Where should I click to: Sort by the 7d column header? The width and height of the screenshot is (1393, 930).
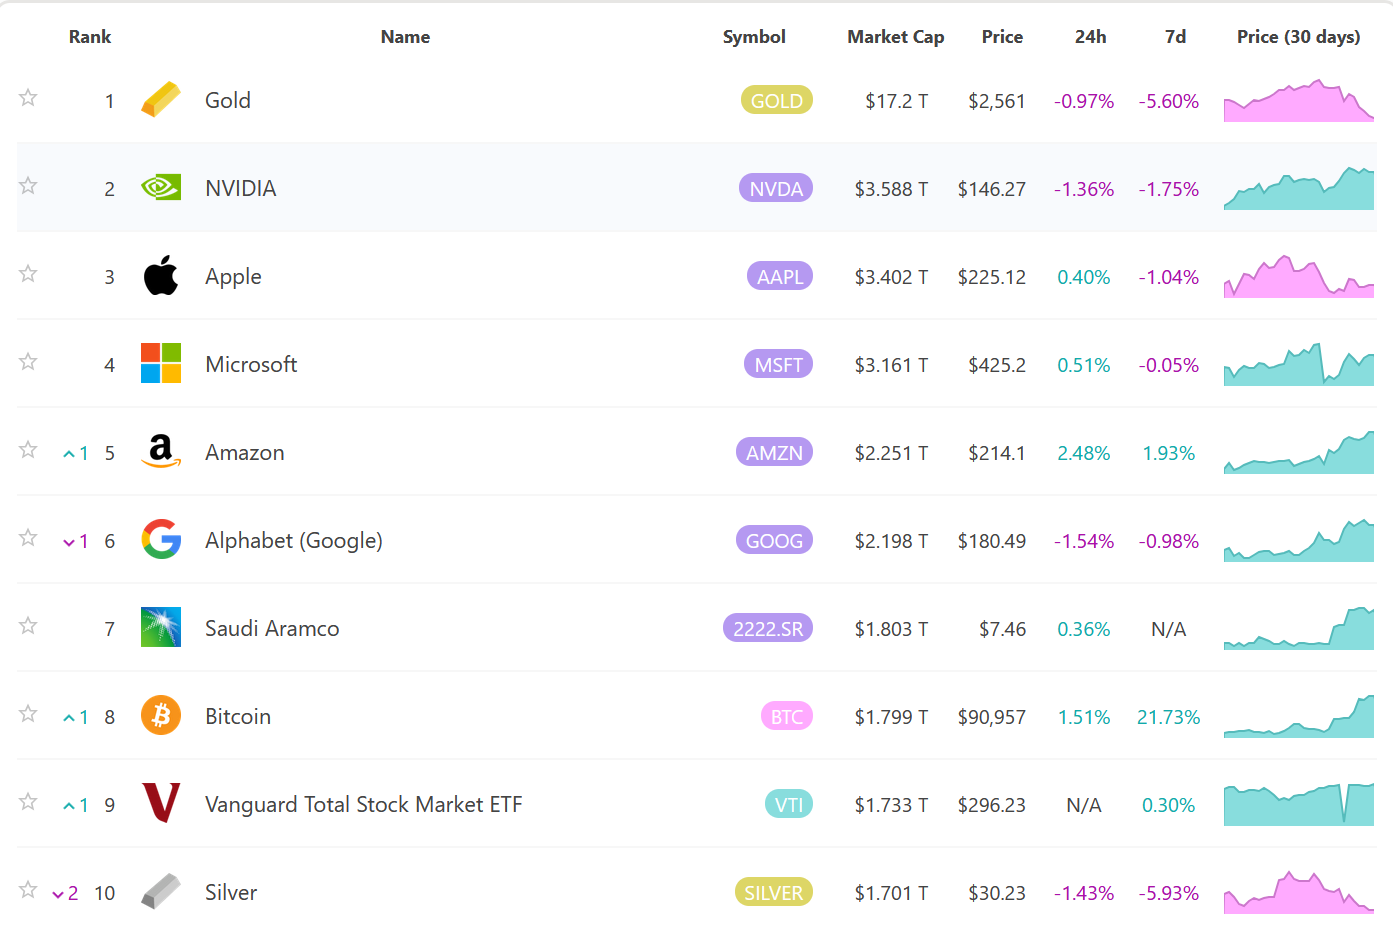1176,37
